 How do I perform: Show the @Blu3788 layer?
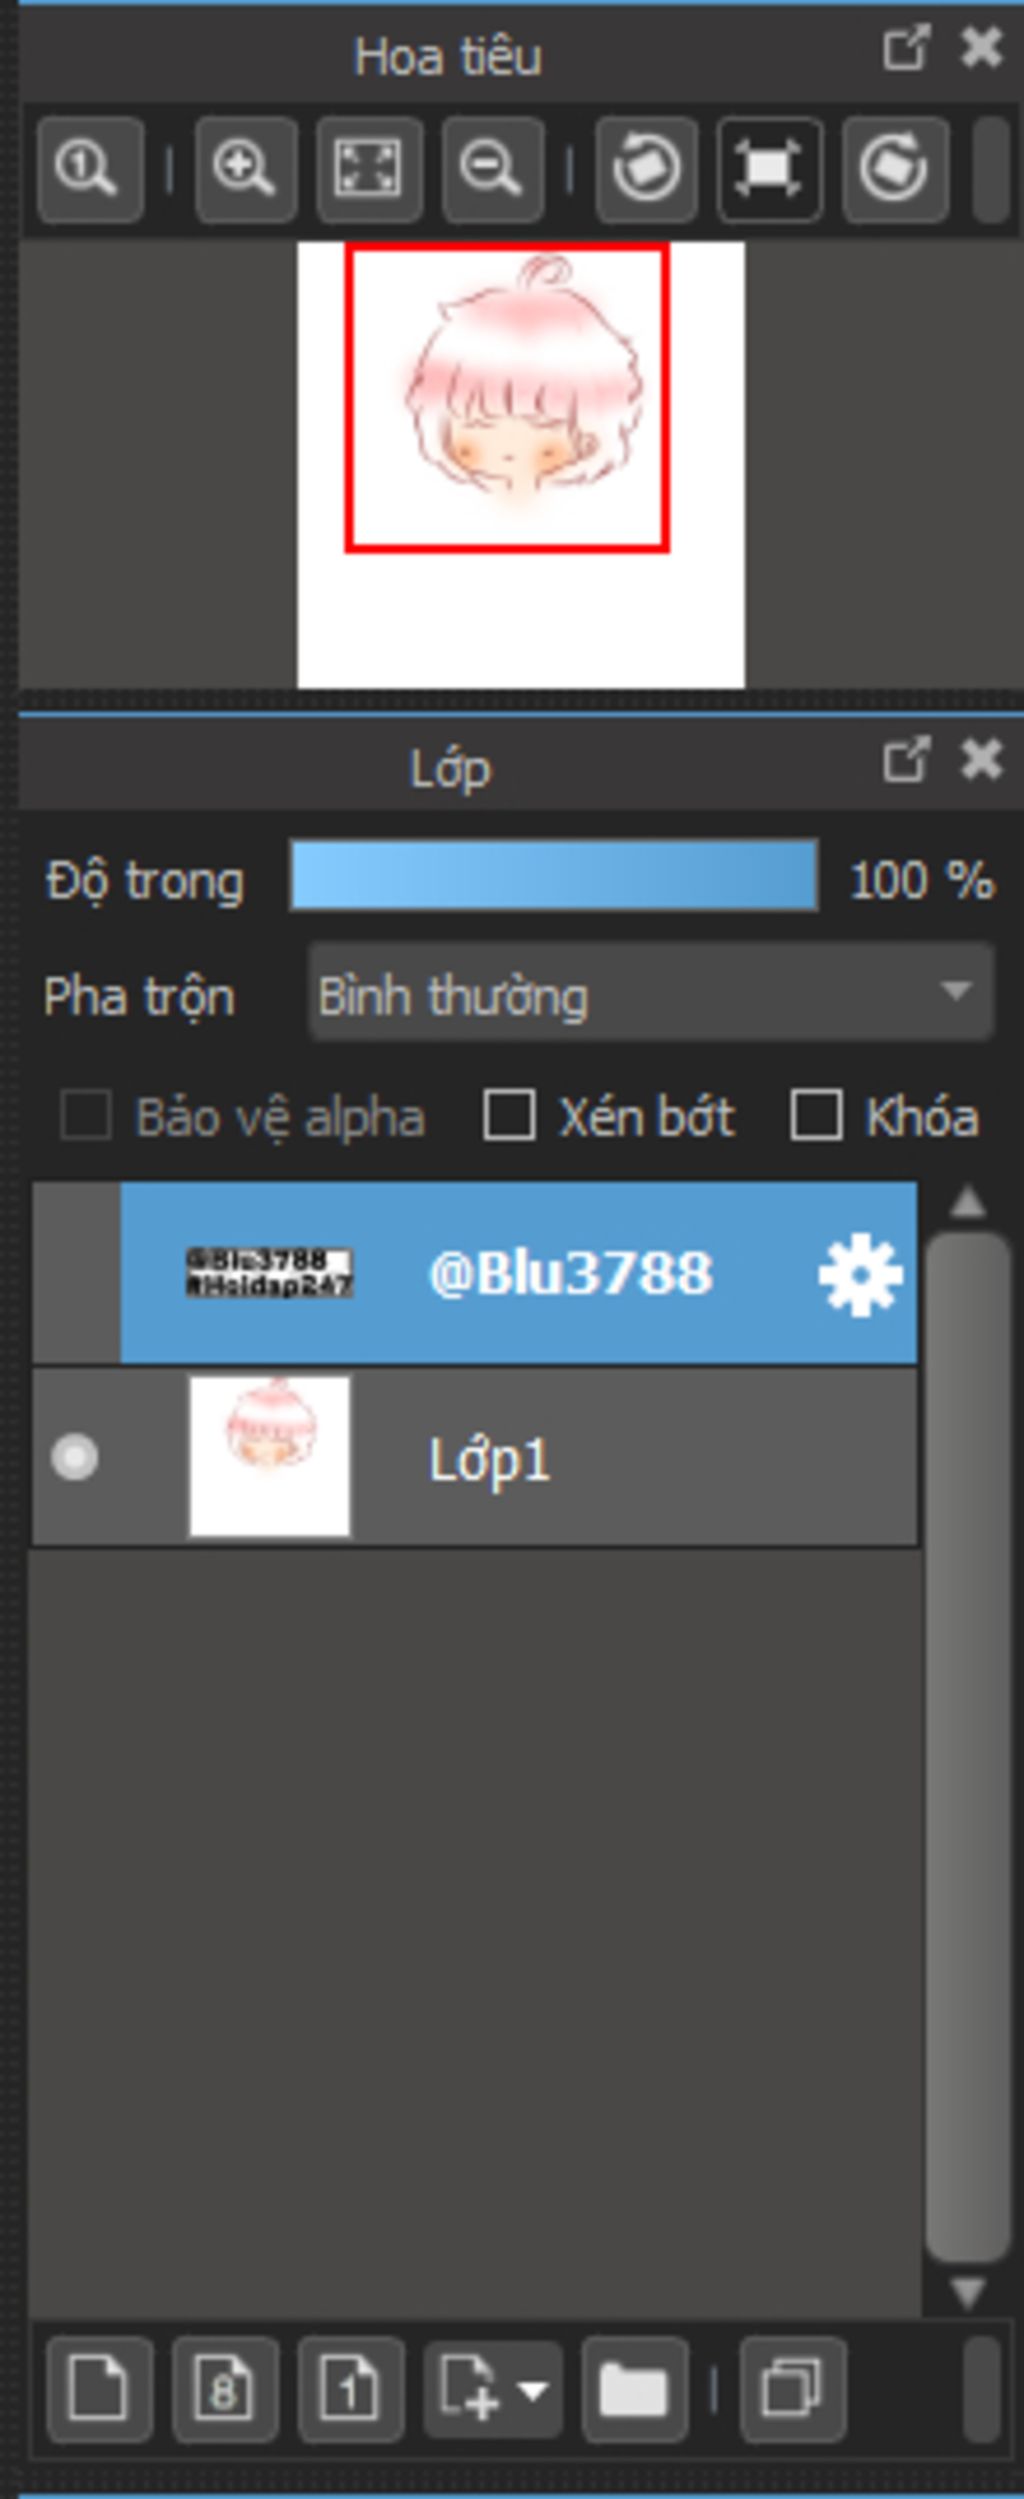click(76, 1273)
